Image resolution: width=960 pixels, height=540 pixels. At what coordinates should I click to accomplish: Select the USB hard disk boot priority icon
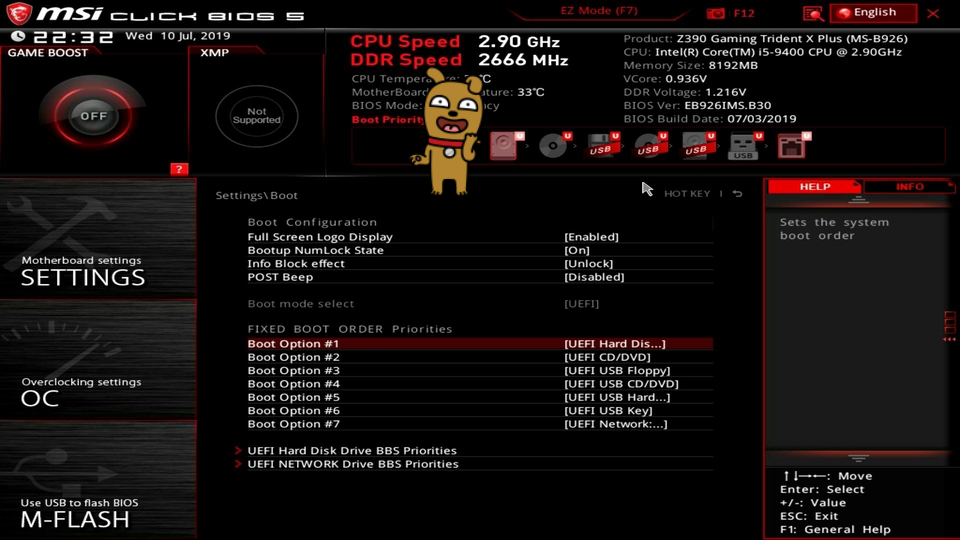pyautogui.click(x=697, y=146)
